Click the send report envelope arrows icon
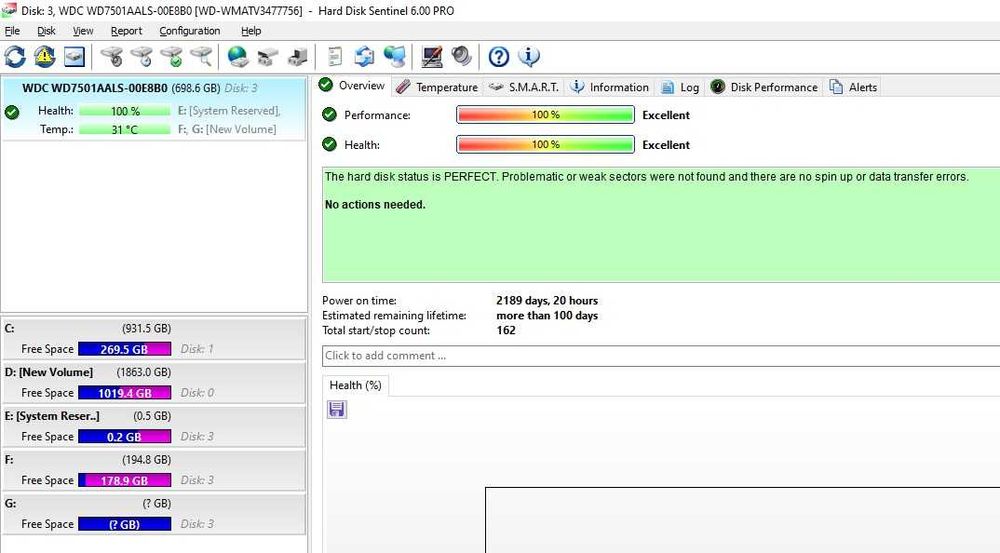The height and width of the screenshot is (553, 1000). pyautogui.click(x=364, y=57)
